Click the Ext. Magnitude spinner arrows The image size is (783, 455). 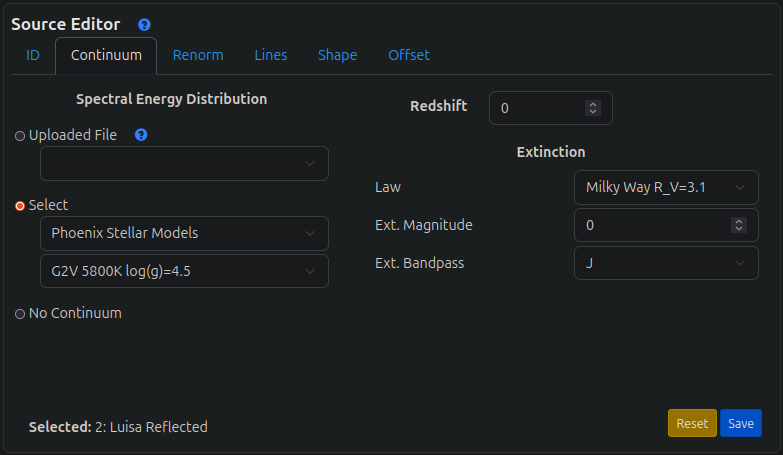[x=739, y=225]
